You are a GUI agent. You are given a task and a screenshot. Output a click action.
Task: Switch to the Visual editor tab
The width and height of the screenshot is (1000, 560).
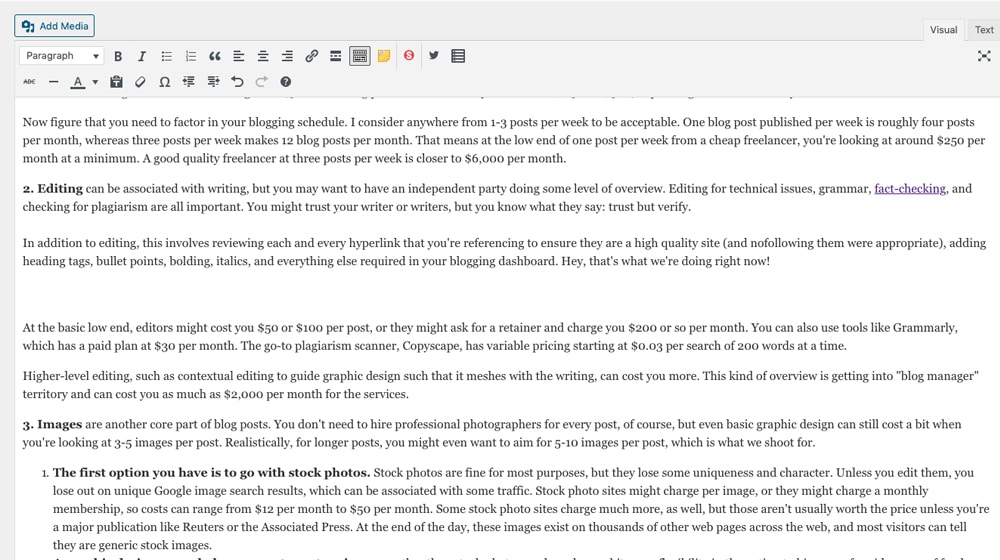[x=943, y=29]
